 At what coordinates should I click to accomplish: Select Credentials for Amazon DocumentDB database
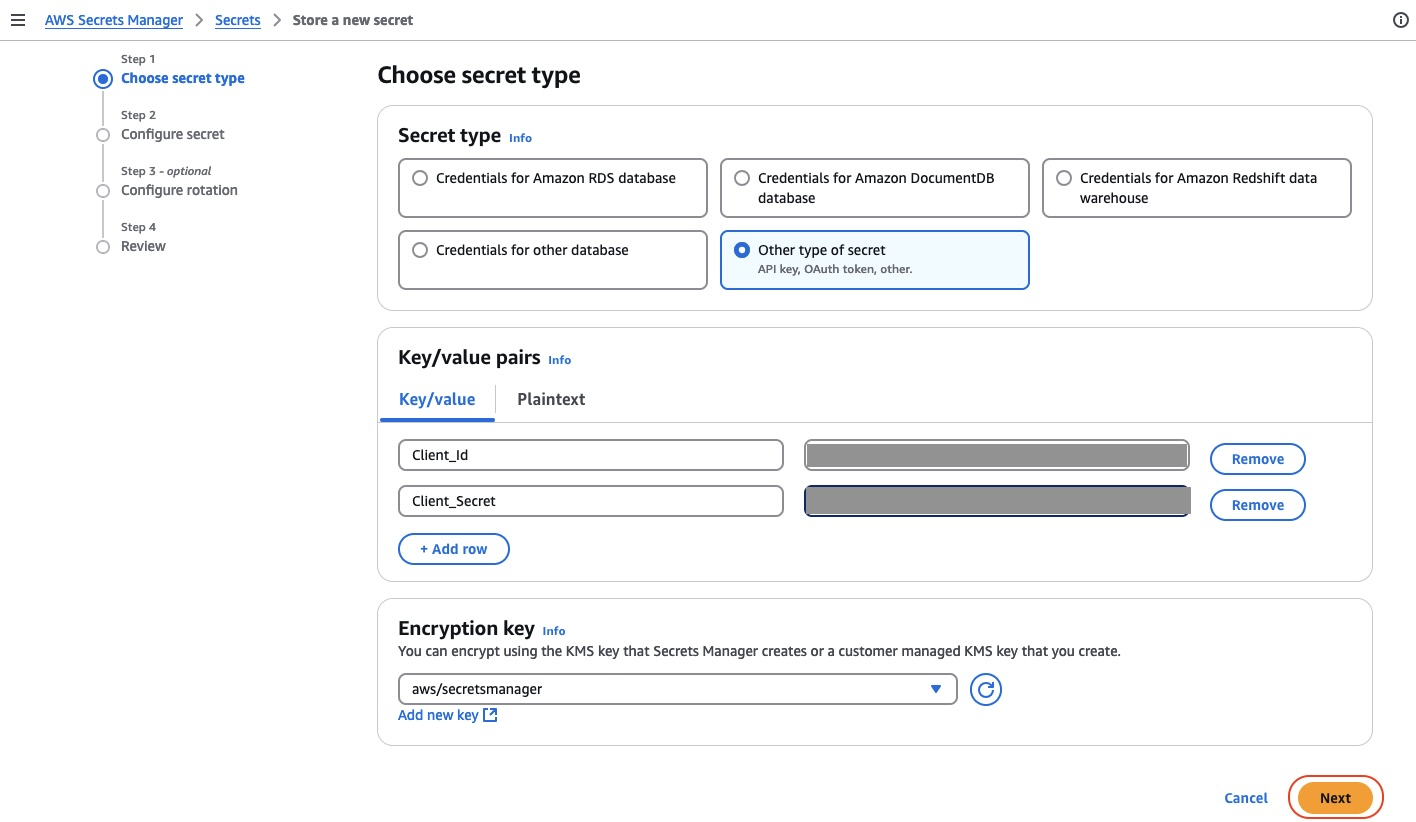(x=742, y=177)
